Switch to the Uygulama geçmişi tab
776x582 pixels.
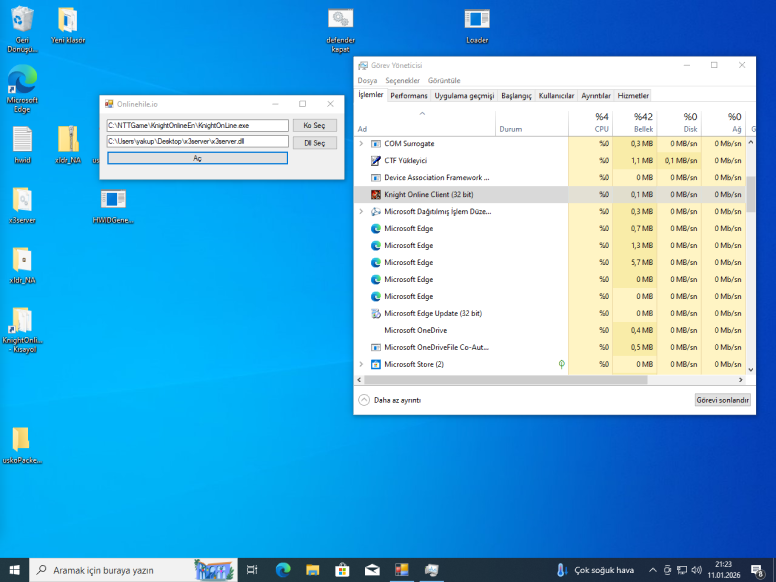[464, 96]
